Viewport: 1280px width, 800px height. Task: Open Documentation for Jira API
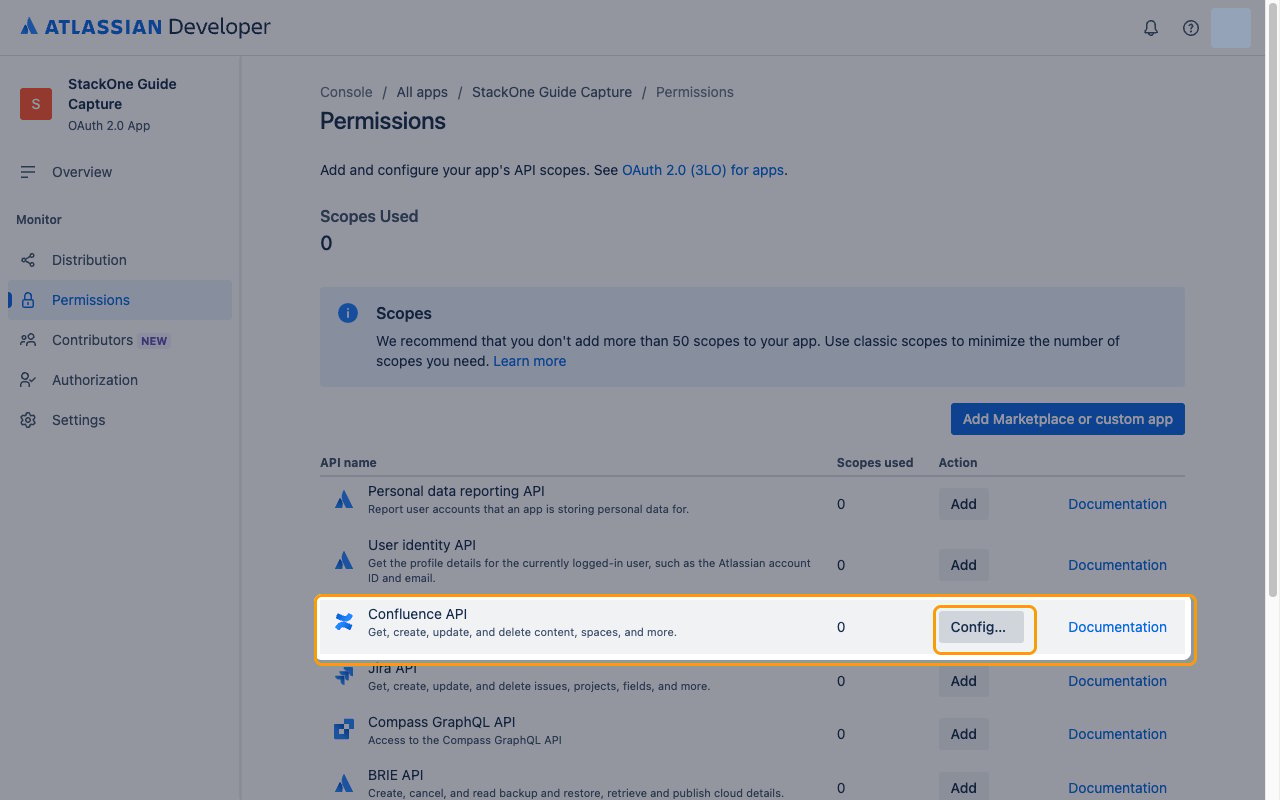(x=1117, y=681)
